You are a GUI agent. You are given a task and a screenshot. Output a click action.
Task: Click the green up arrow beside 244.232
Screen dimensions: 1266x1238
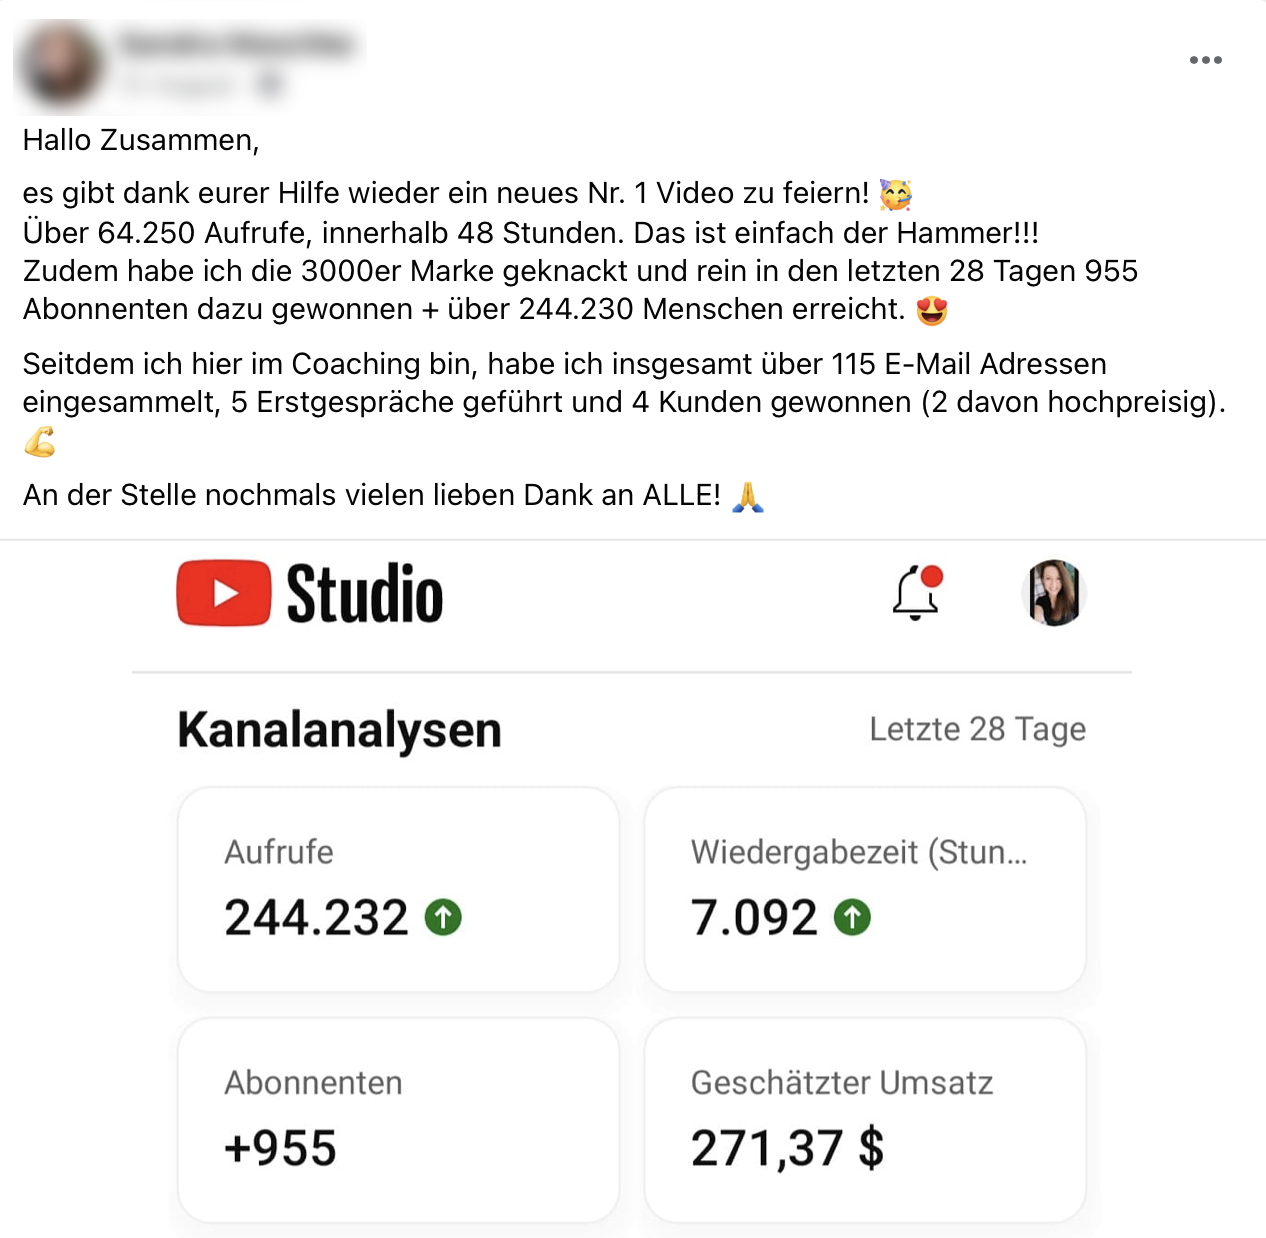point(443,917)
